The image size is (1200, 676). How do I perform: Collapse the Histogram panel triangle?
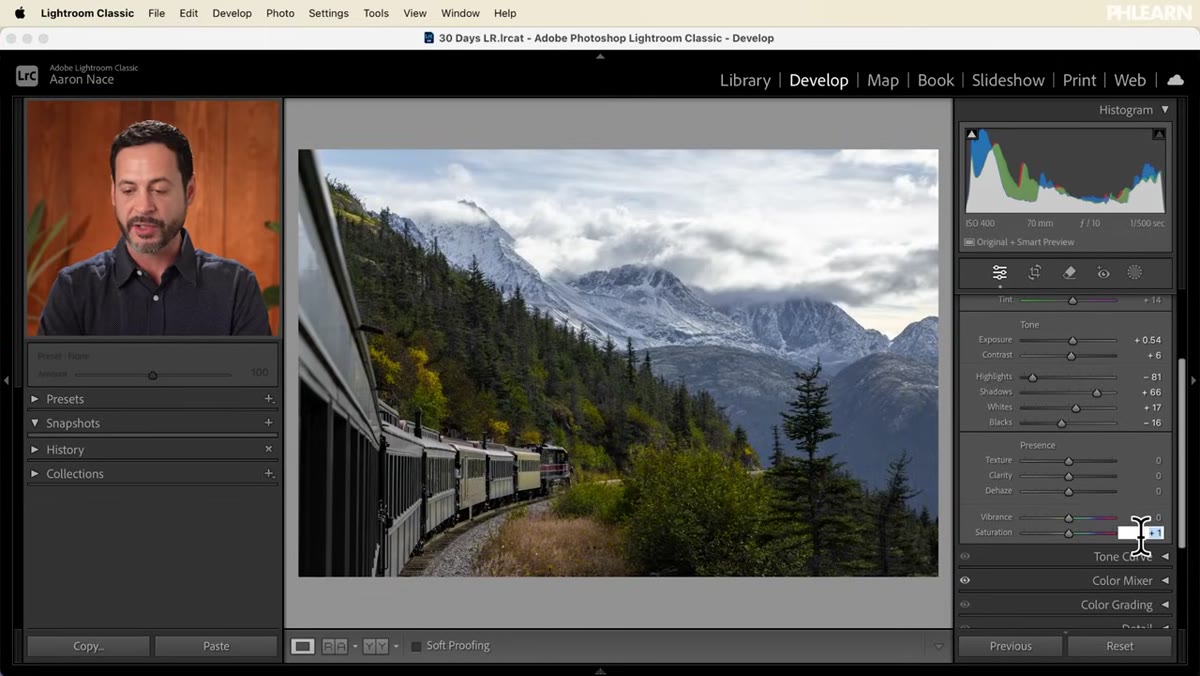[x=1164, y=110]
